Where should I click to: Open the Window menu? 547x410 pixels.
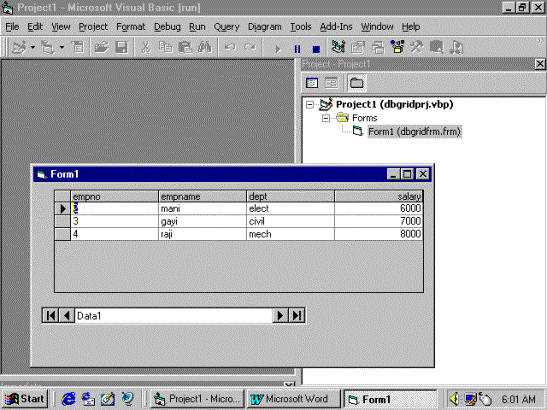(x=377, y=27)
